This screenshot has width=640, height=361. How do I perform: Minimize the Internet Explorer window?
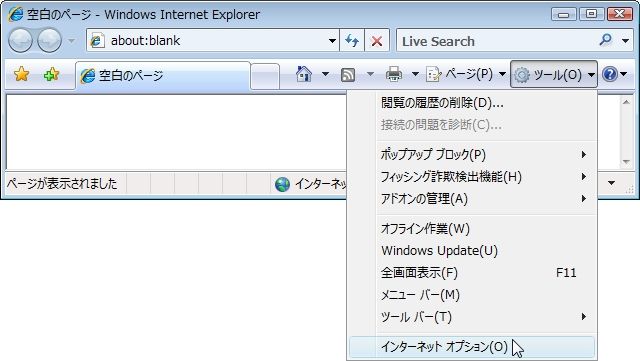563,14
